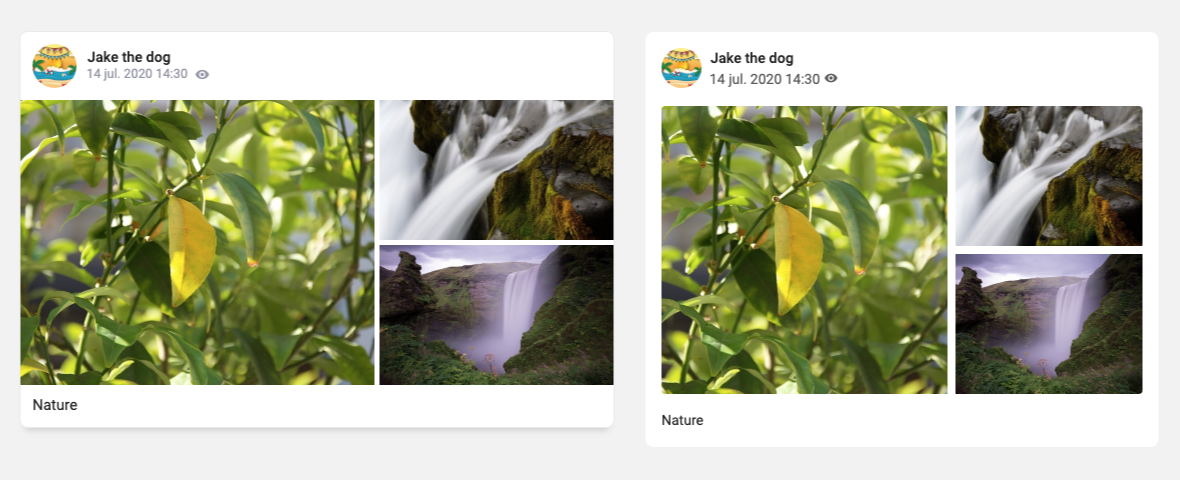The image size is (1180, 480).
Task: Select the Jake the dog author name in the right post
Action: tap(752, 58)
